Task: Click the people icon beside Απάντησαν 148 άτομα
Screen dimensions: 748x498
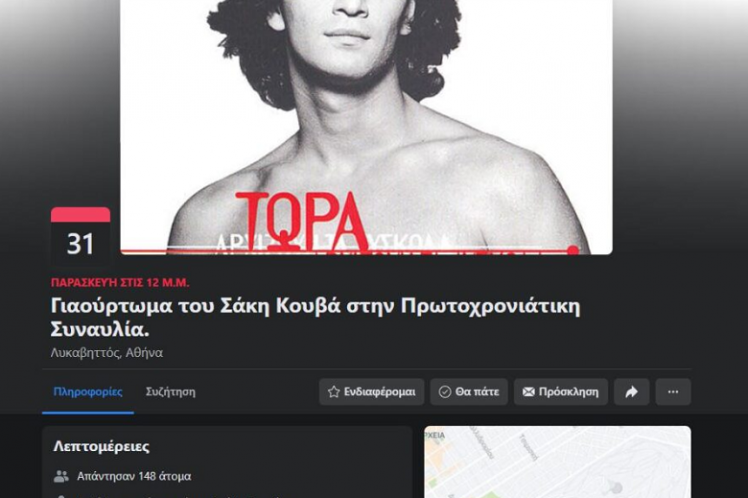Action: click(61, 476)
